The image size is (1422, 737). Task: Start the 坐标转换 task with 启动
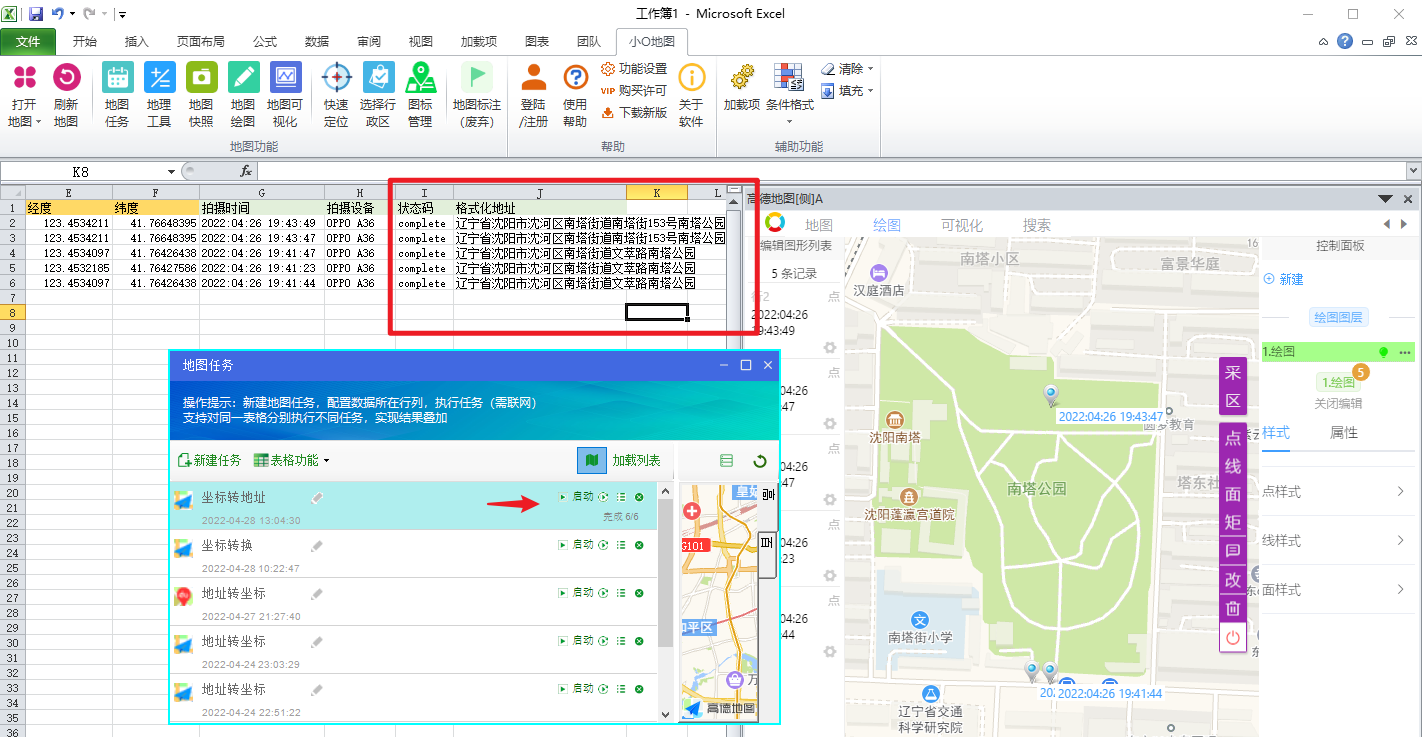tap(576, 545)
